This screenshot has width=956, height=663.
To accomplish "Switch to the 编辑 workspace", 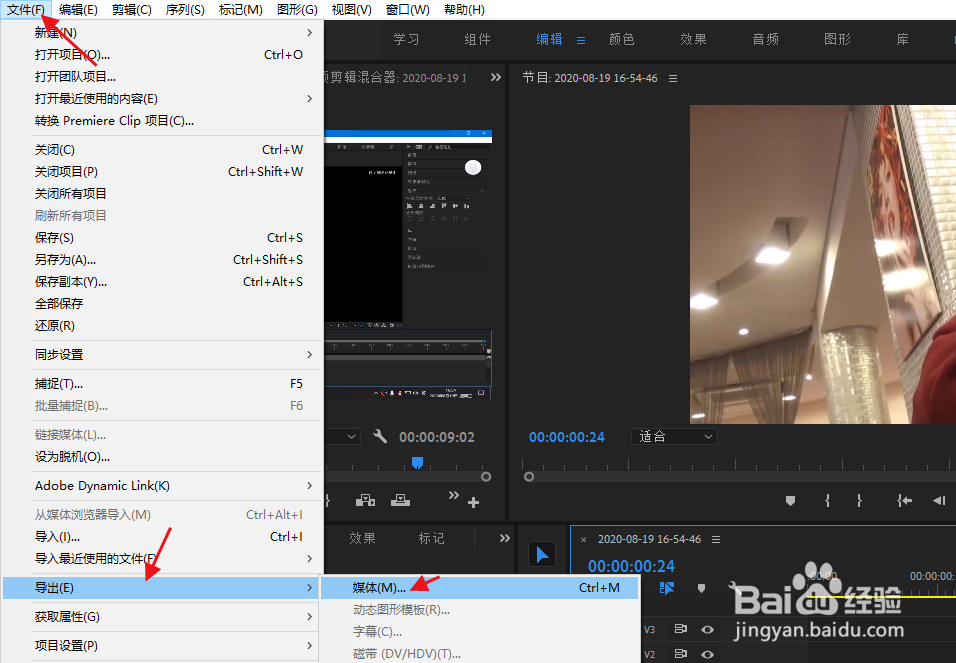I will 549,40.
